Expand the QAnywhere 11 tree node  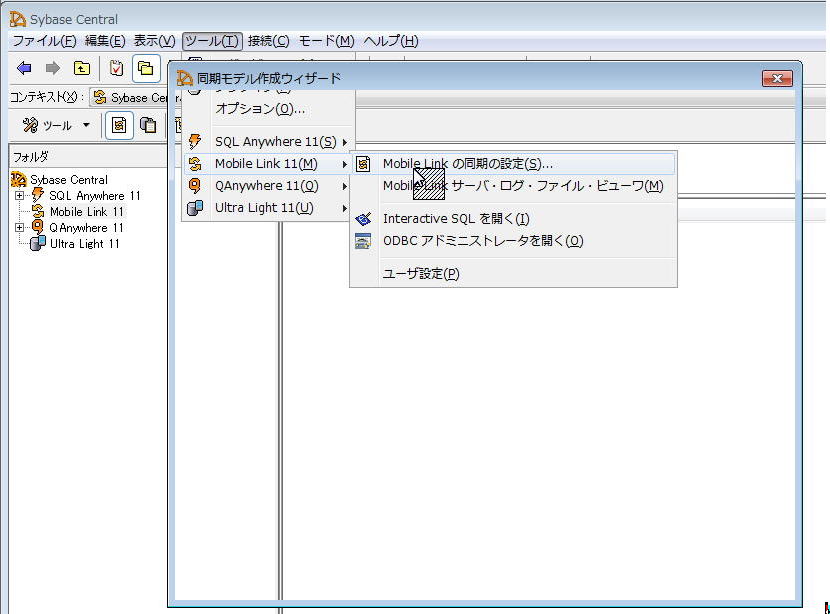pyautogui.click(x=19, y=228)
